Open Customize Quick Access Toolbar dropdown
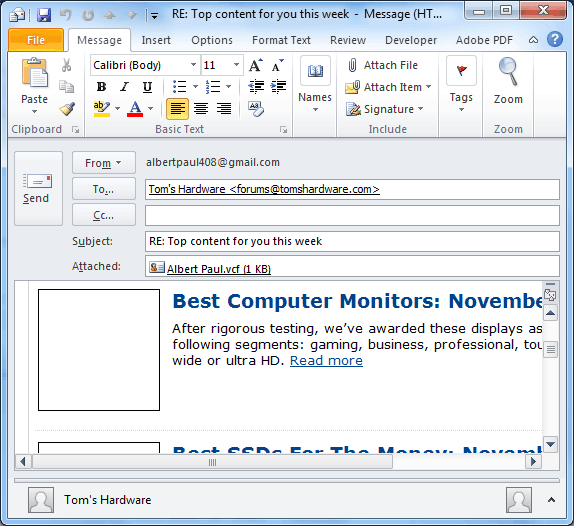Viewport: 574px width, 526px height. tap(154, 16)
